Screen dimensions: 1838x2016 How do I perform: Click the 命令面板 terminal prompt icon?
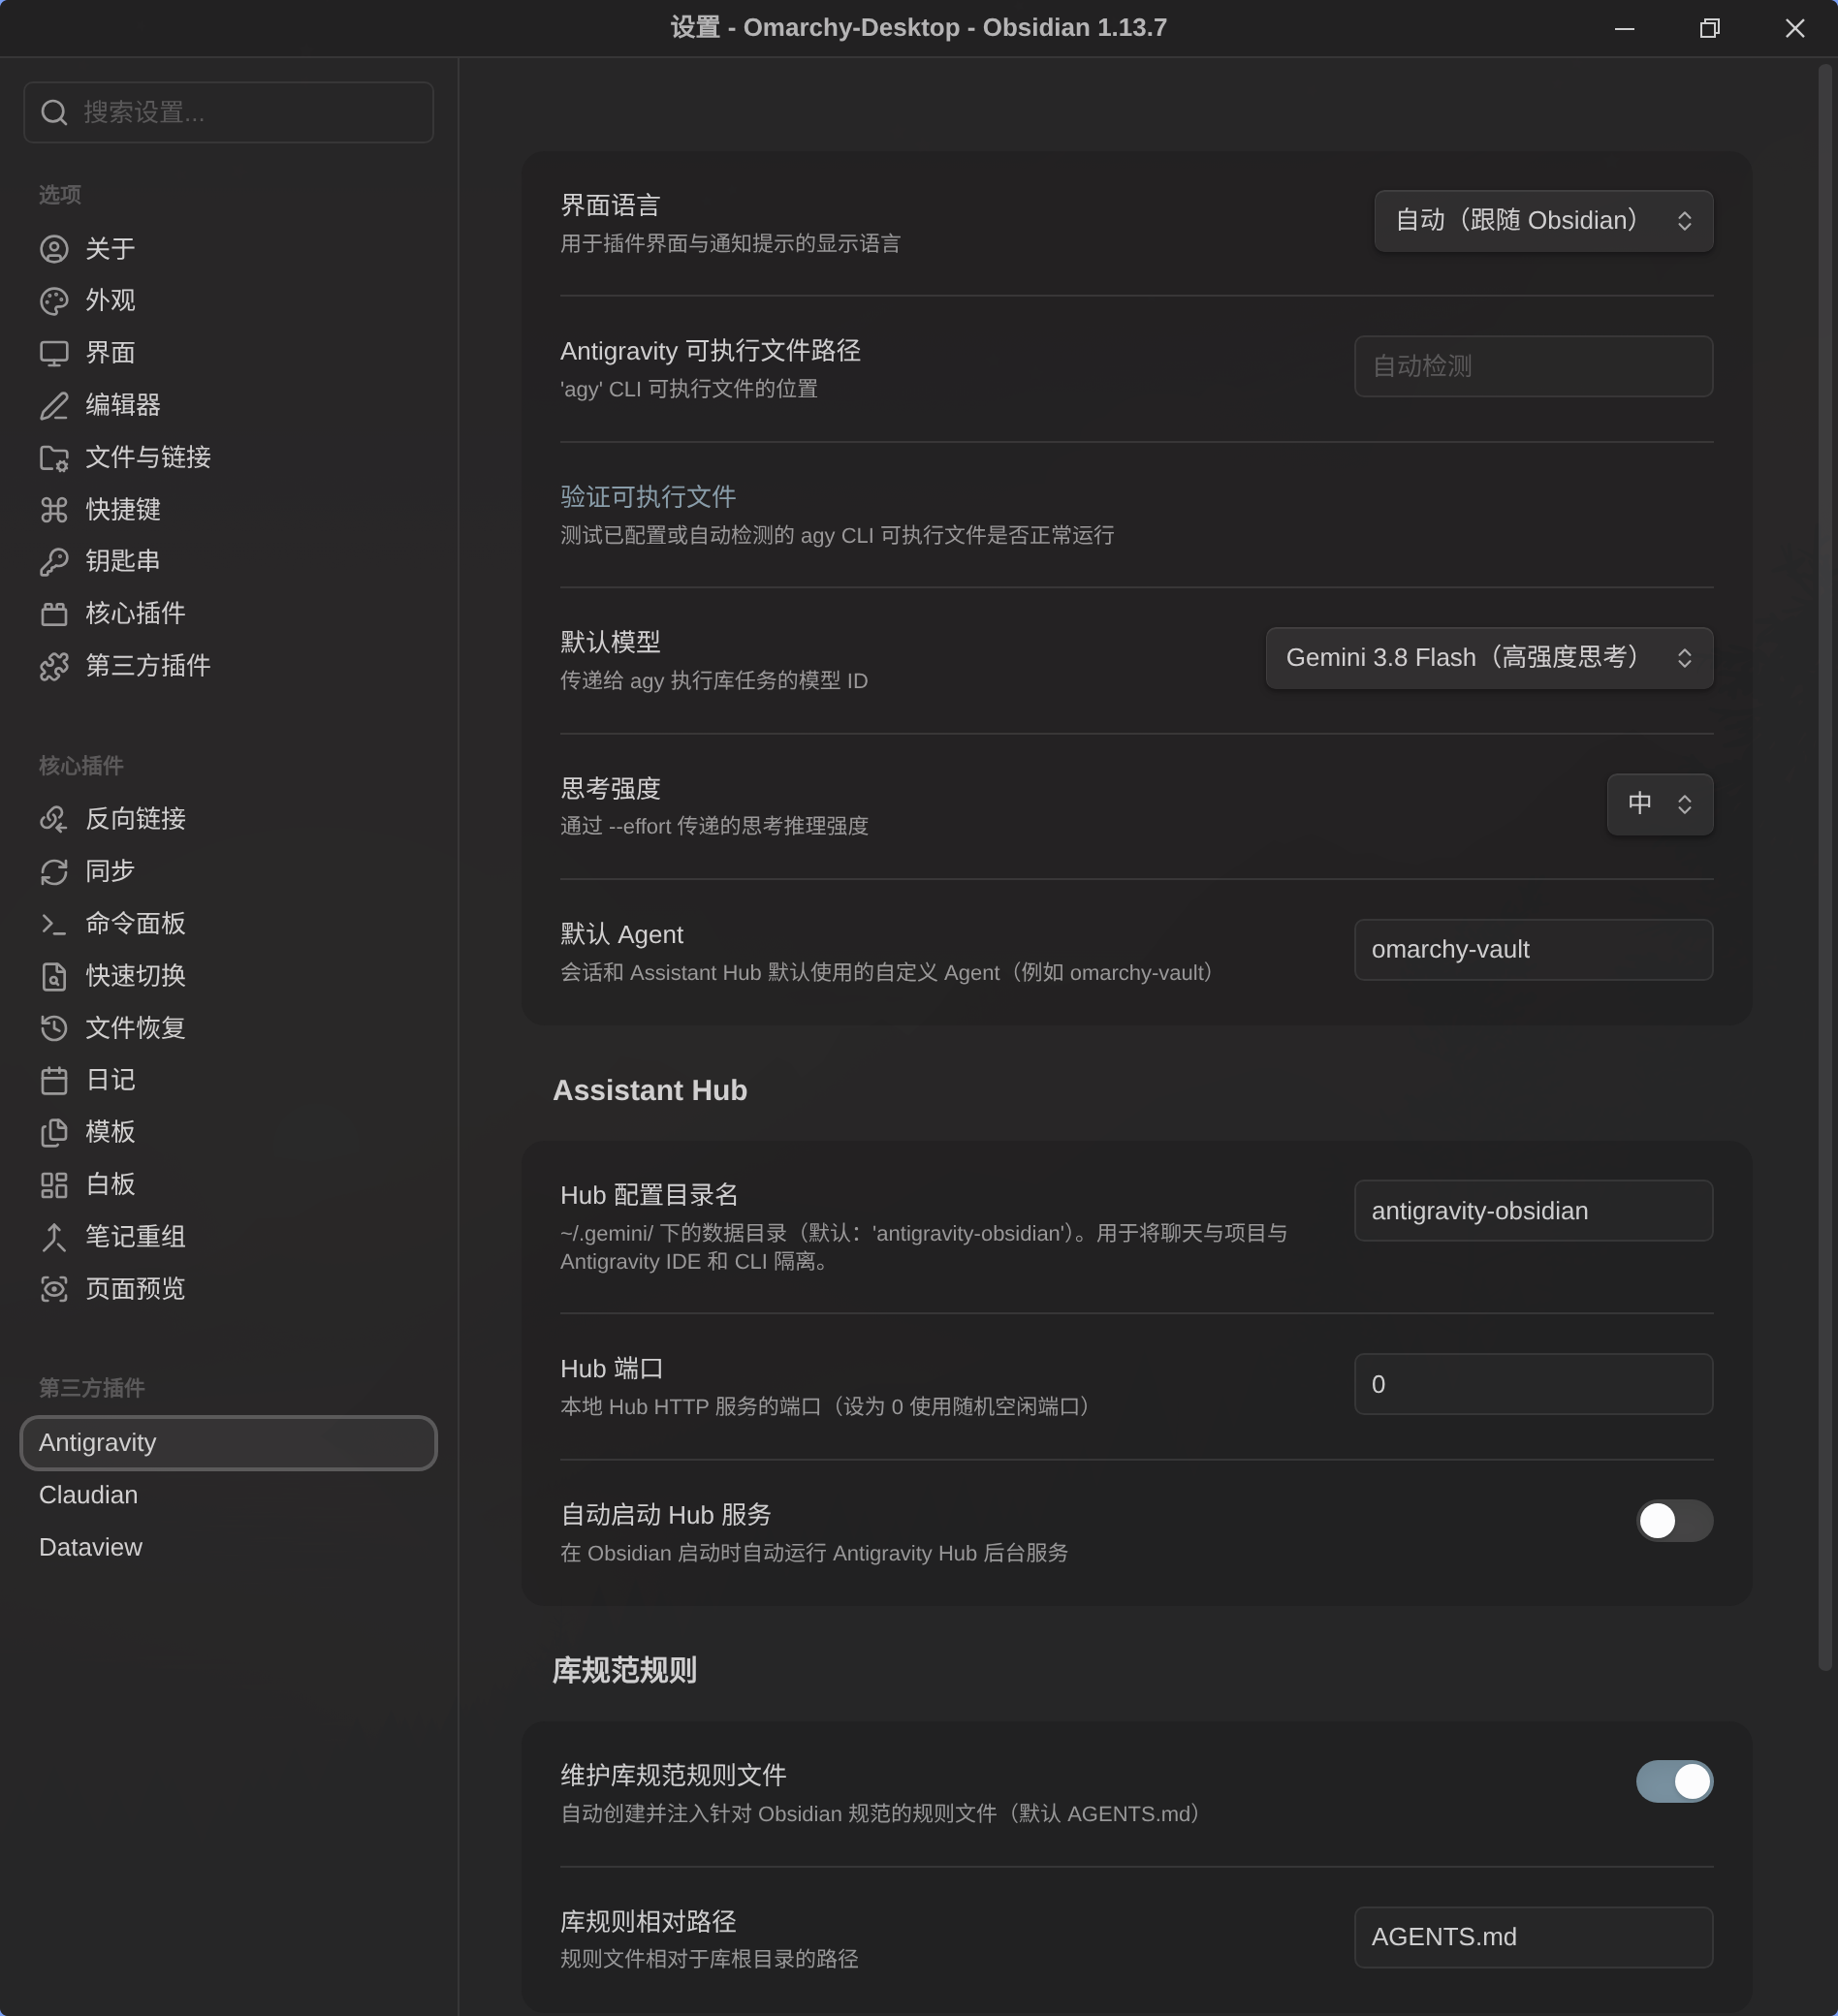click(x=54, y=924)
